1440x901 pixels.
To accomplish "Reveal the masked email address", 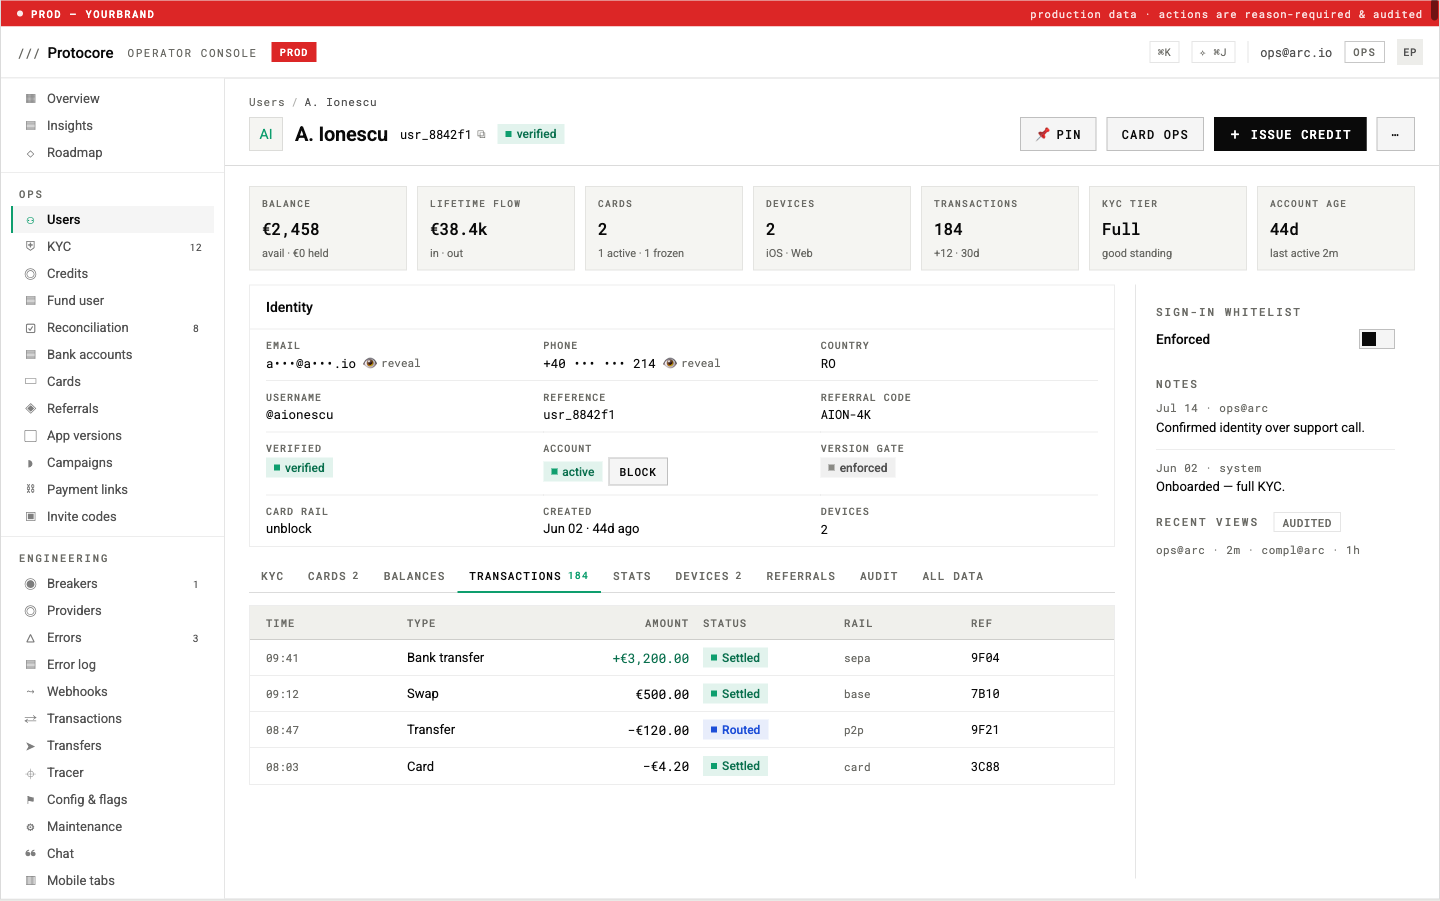I will coord(392,364).
